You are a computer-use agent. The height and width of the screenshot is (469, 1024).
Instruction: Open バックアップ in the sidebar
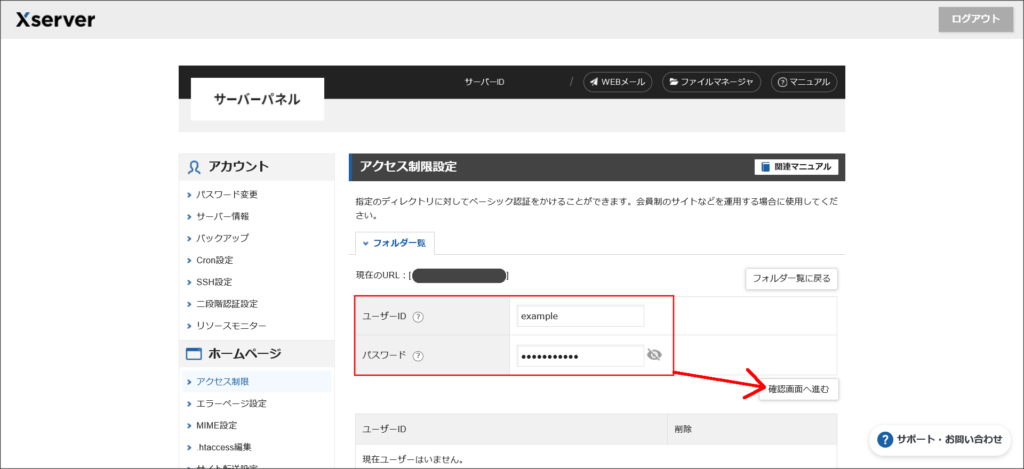click(x=222, y=238)
